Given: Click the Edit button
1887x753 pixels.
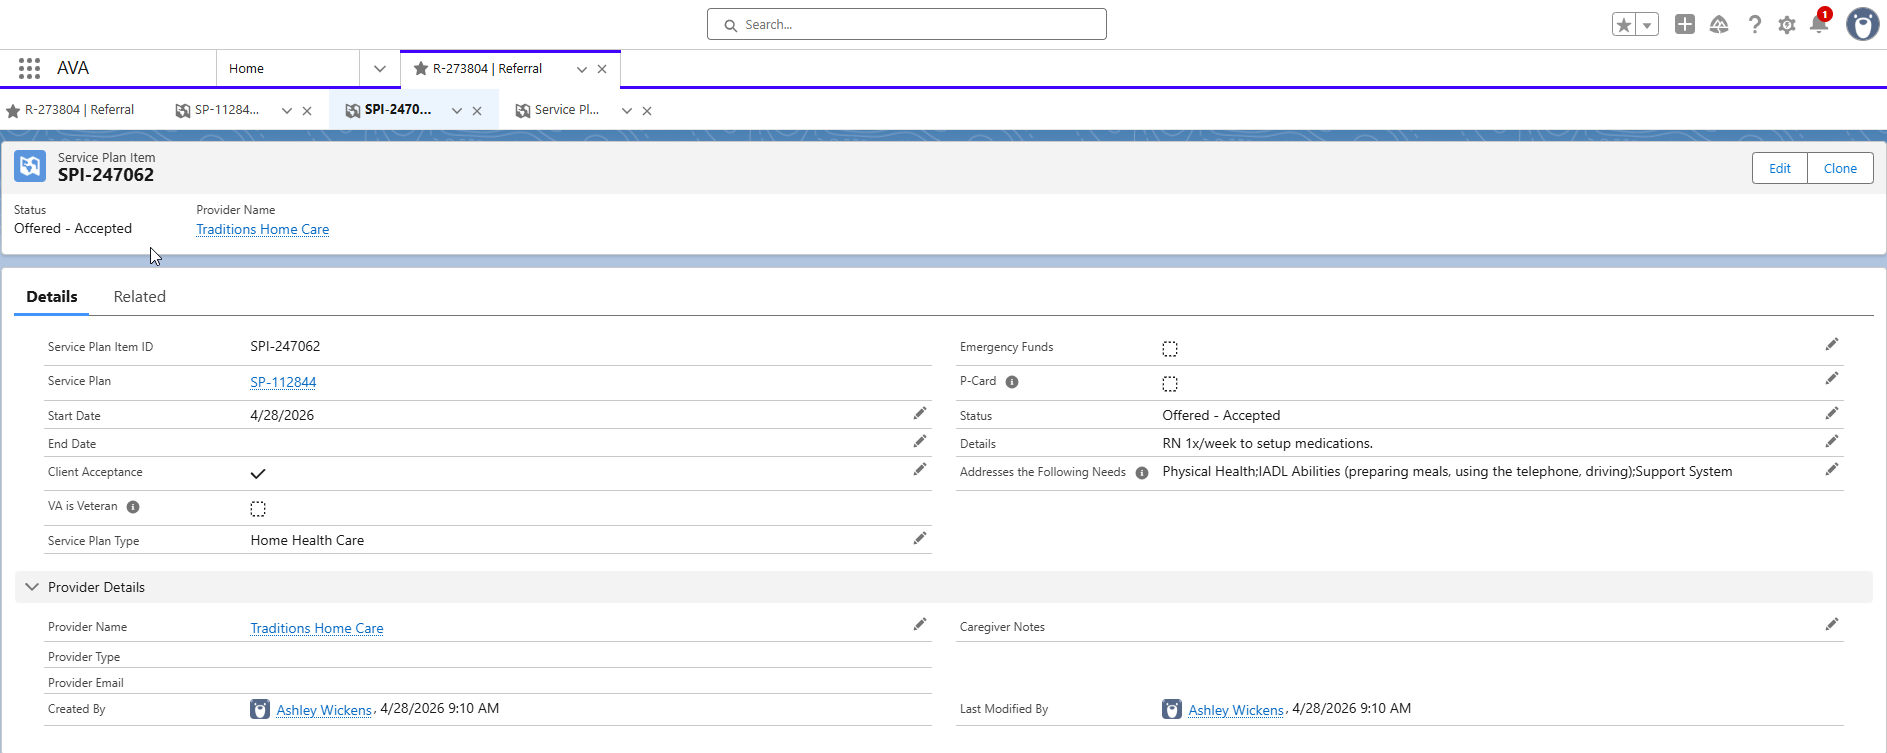Looking at the screenshot, I should pyautogui.click(x=1780, y=168).
